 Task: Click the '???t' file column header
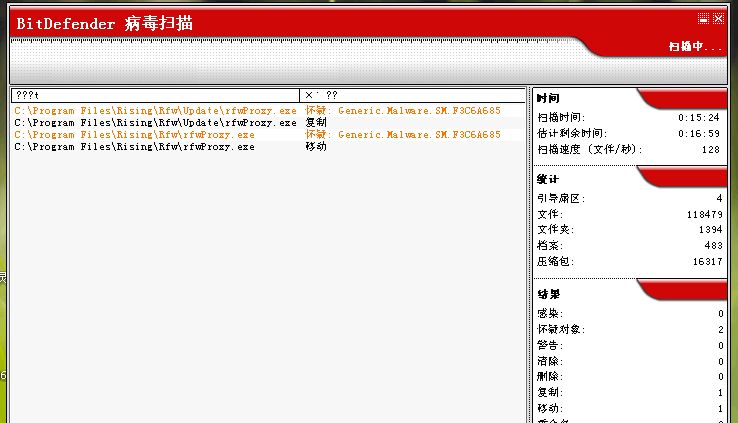pyautogui.click(x=155, y=96)
